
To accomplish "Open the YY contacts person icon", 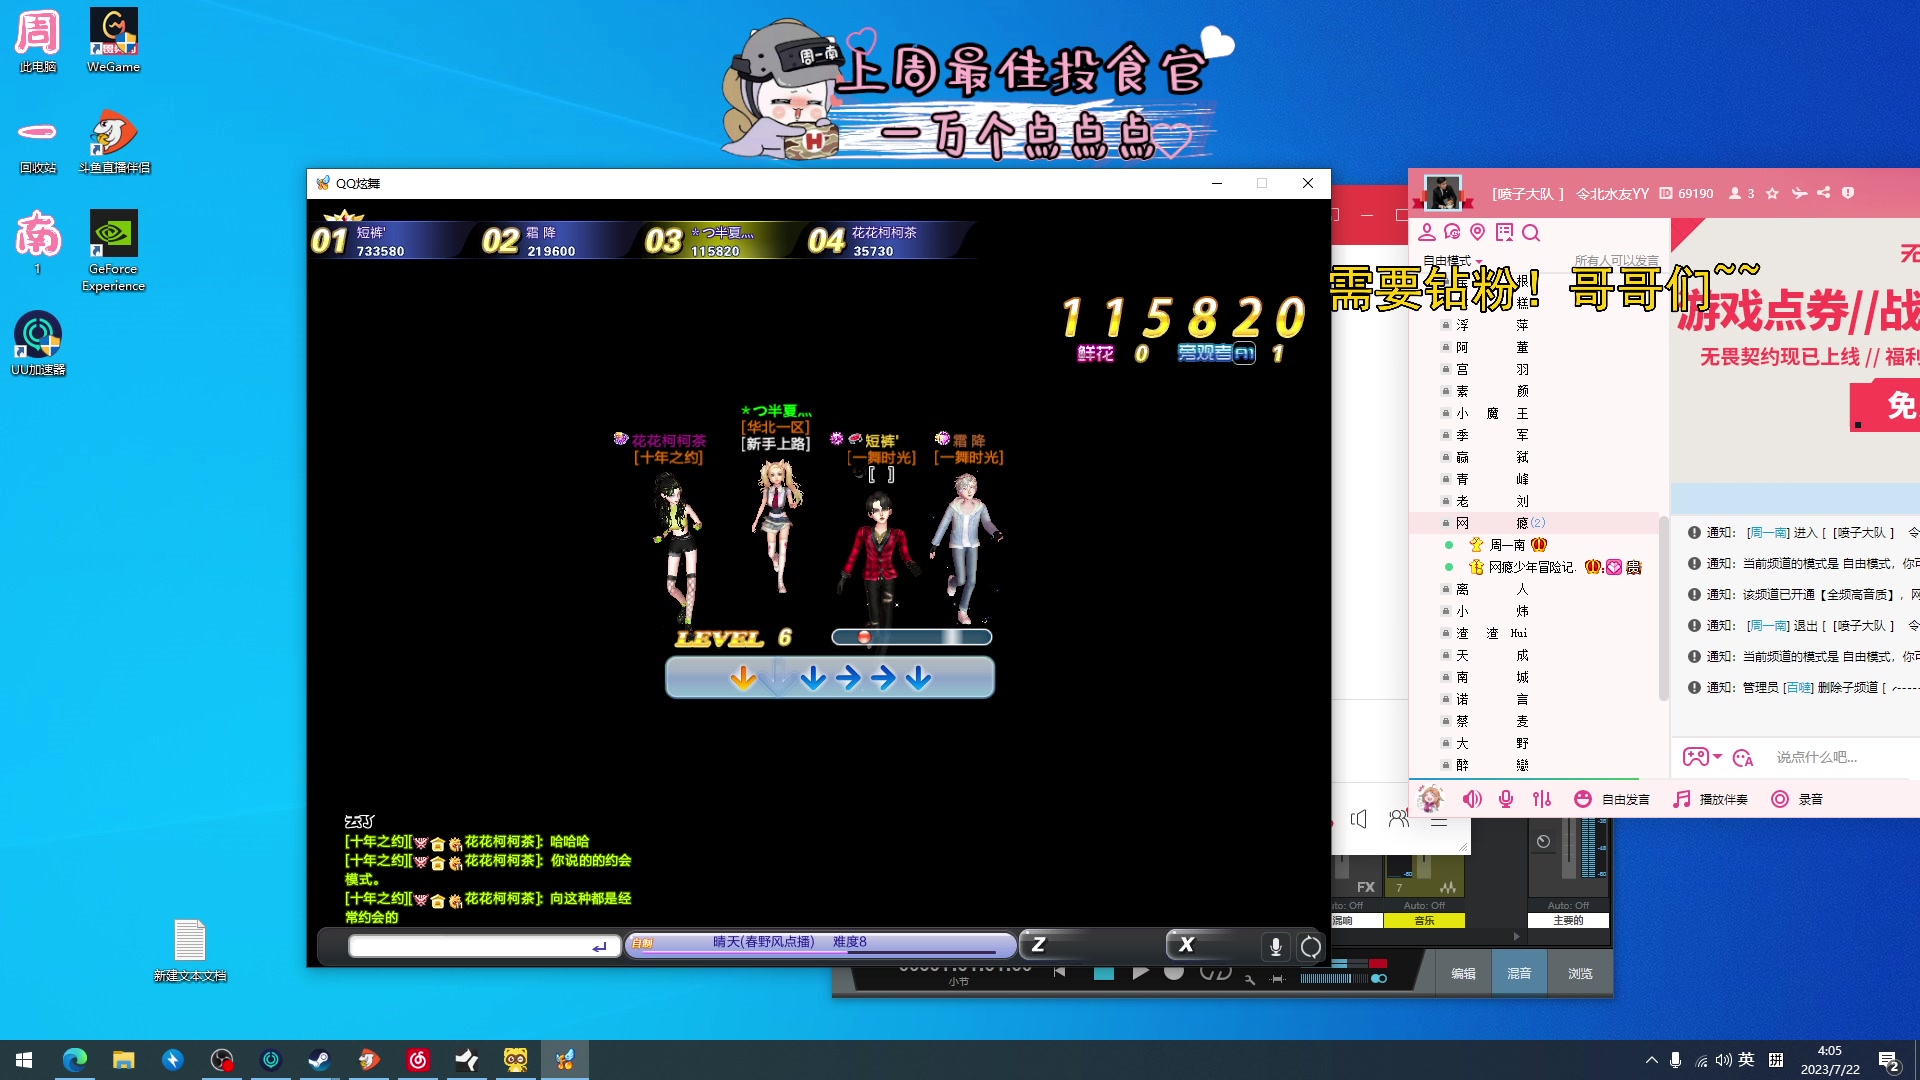I will tap(1427, 233).
